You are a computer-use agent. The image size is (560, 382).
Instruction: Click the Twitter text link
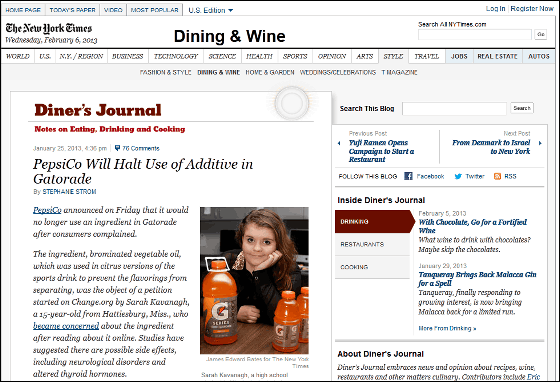[475, 176]
